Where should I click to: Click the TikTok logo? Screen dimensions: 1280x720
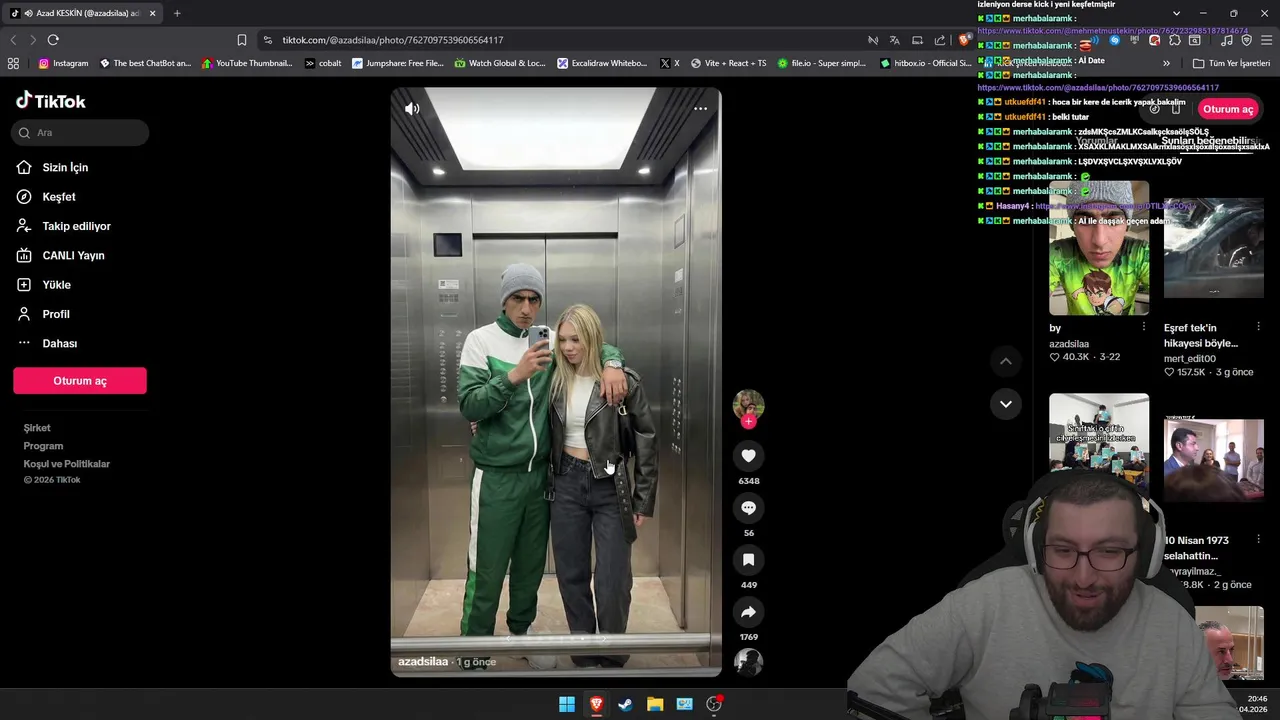[51, 101]
